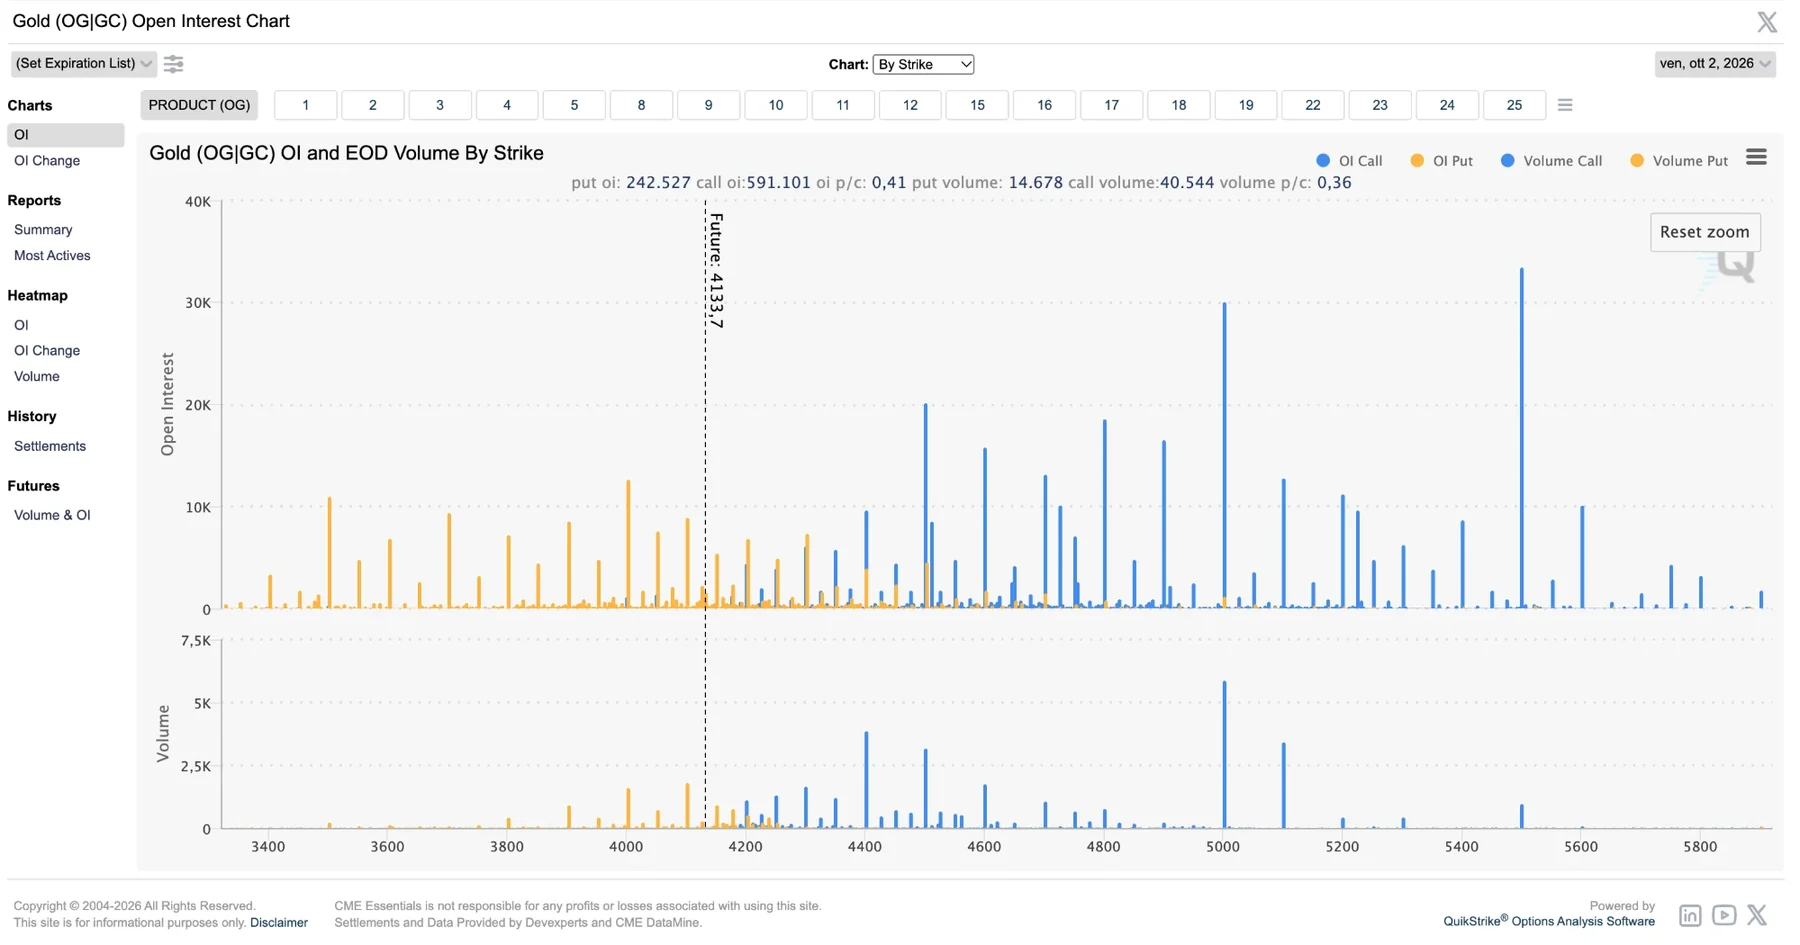Toggle Volume Put series in legend
The height and width of the screenshot is (945, 1800).
1679,161
